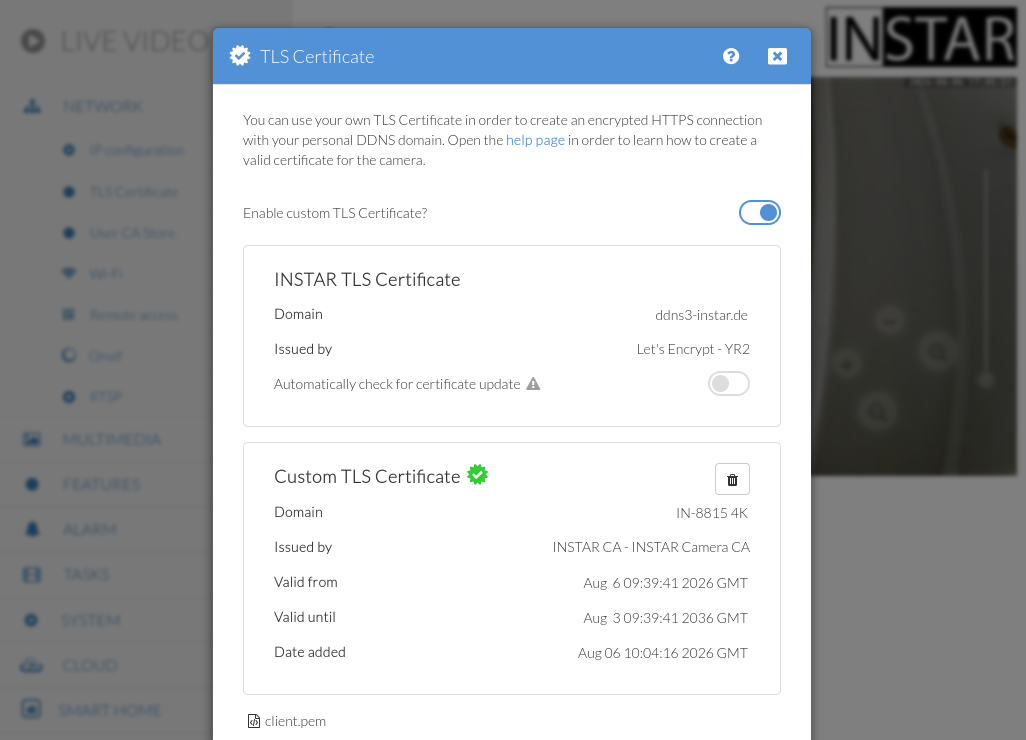Click the INSTAR TLS Certificate heading
The image size is (1026, 740).
367,279
